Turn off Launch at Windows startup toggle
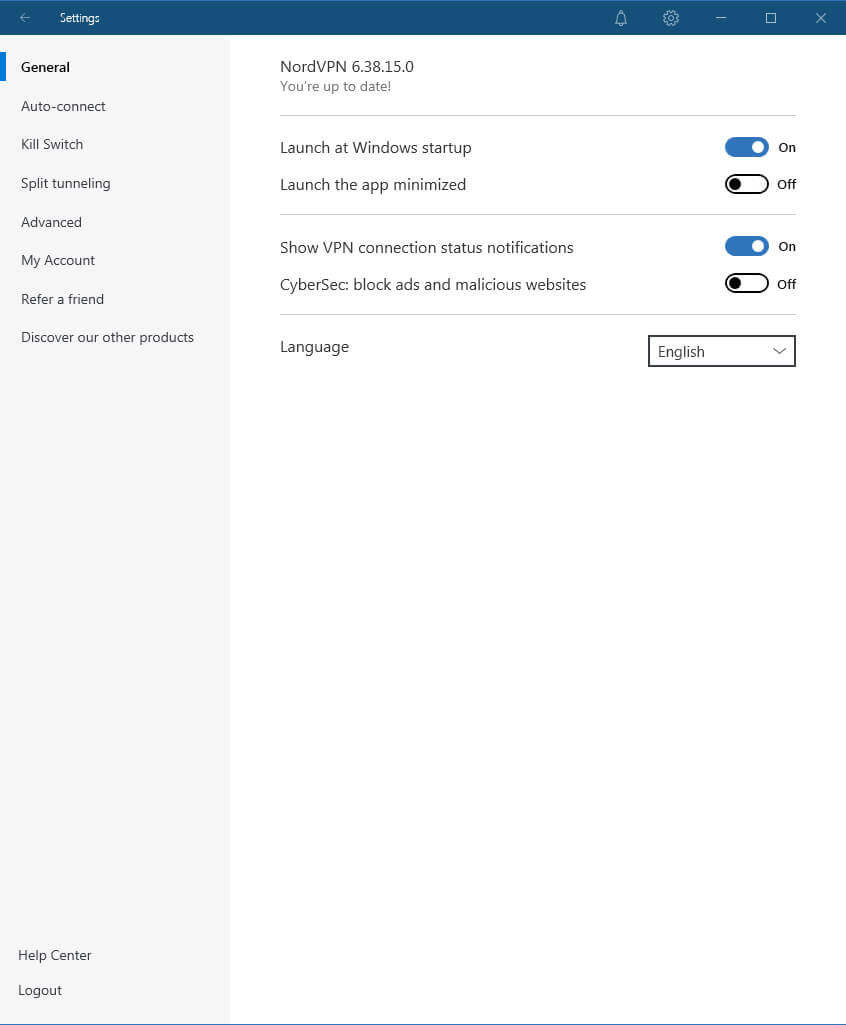This screenshot has height=1025, width=846. point(747,148)
